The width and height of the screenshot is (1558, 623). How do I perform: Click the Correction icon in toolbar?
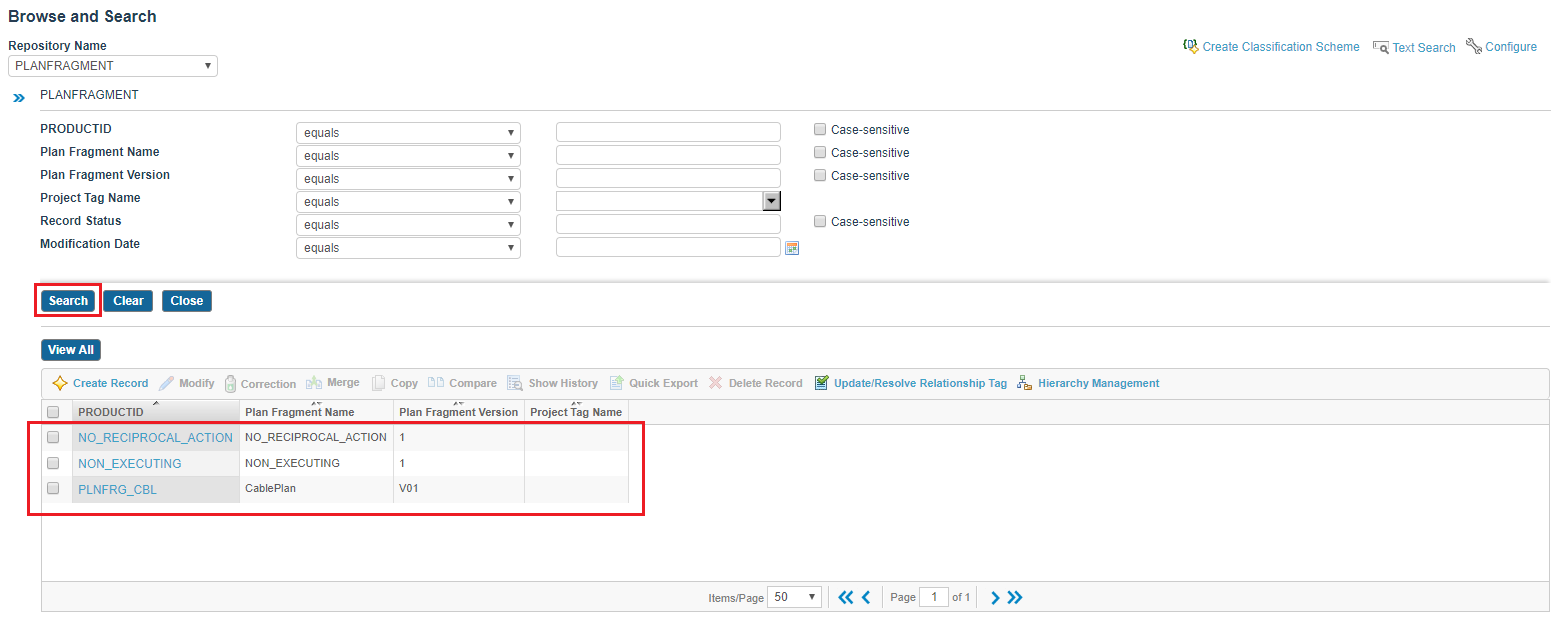[x=230, y=383]
